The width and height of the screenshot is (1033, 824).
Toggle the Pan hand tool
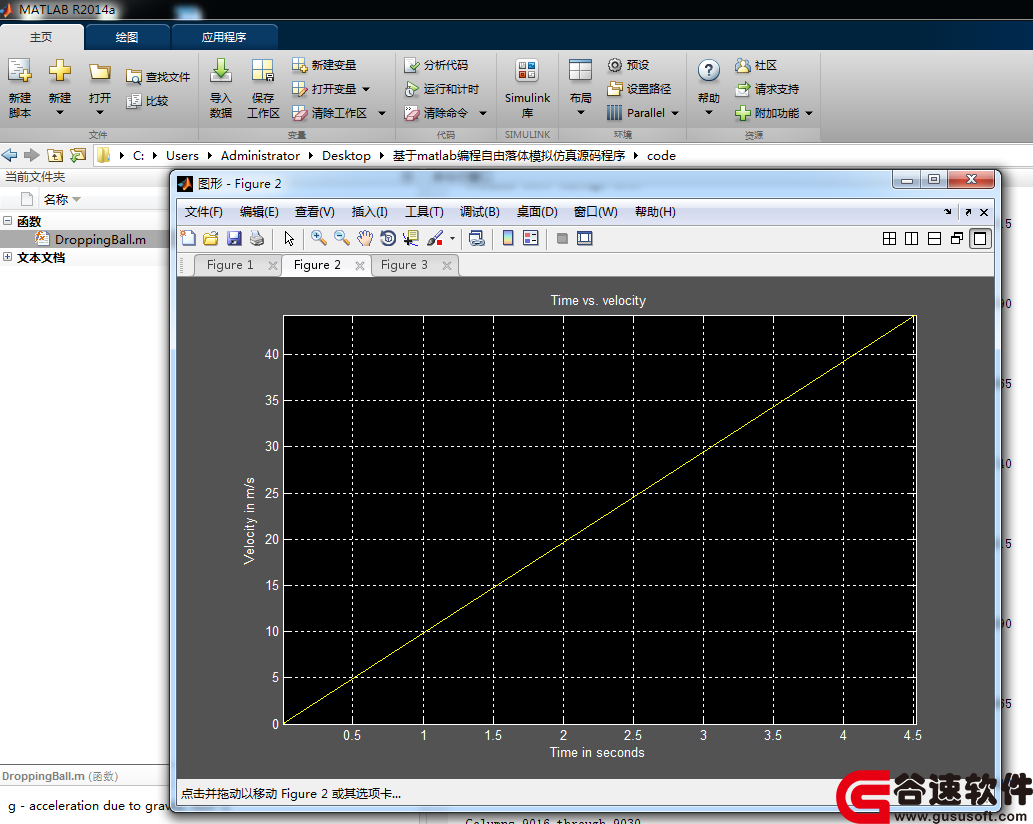pos(364,238)
